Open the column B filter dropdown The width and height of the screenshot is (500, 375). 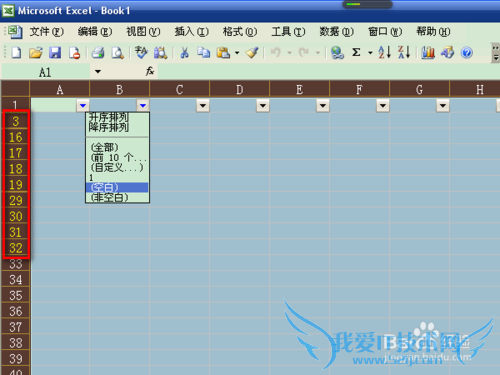coord(143,106)
